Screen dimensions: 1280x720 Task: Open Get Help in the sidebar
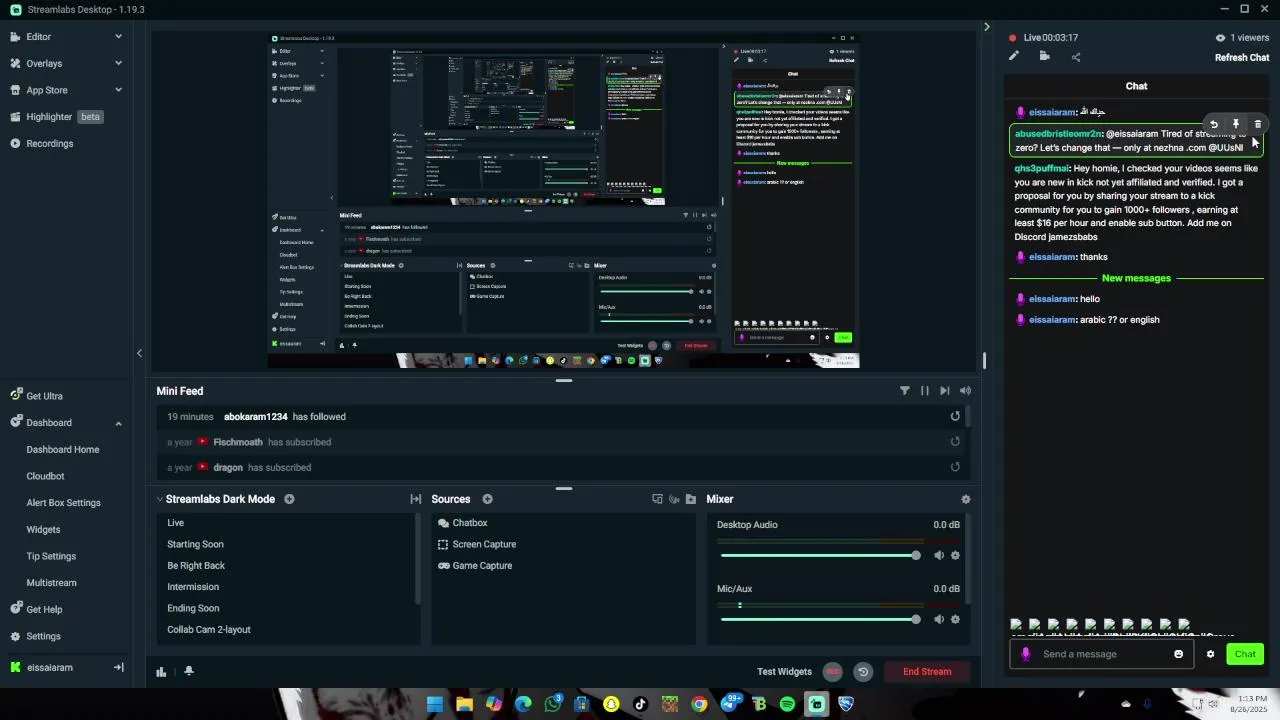(44, 609)
